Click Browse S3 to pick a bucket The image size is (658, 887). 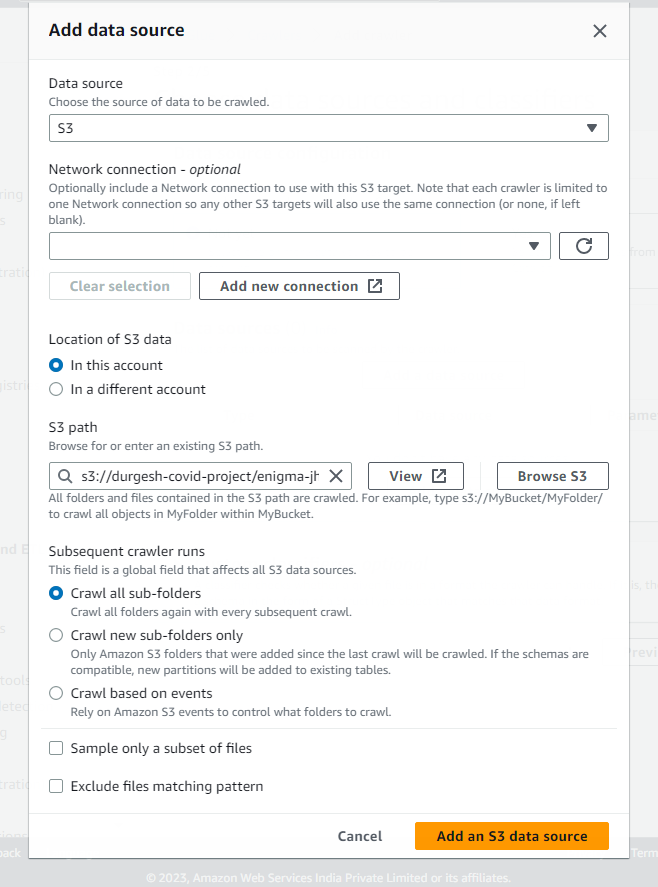pyautogui.click(x=552, y=475)
